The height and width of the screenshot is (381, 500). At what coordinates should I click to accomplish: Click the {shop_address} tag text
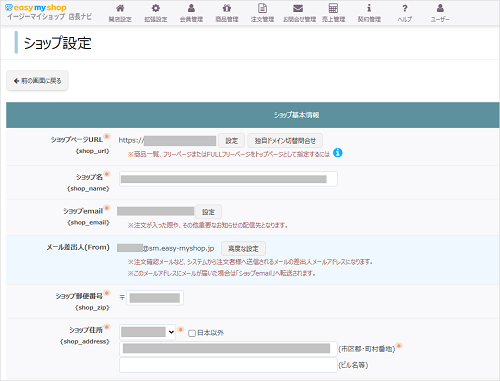[85, 341]
